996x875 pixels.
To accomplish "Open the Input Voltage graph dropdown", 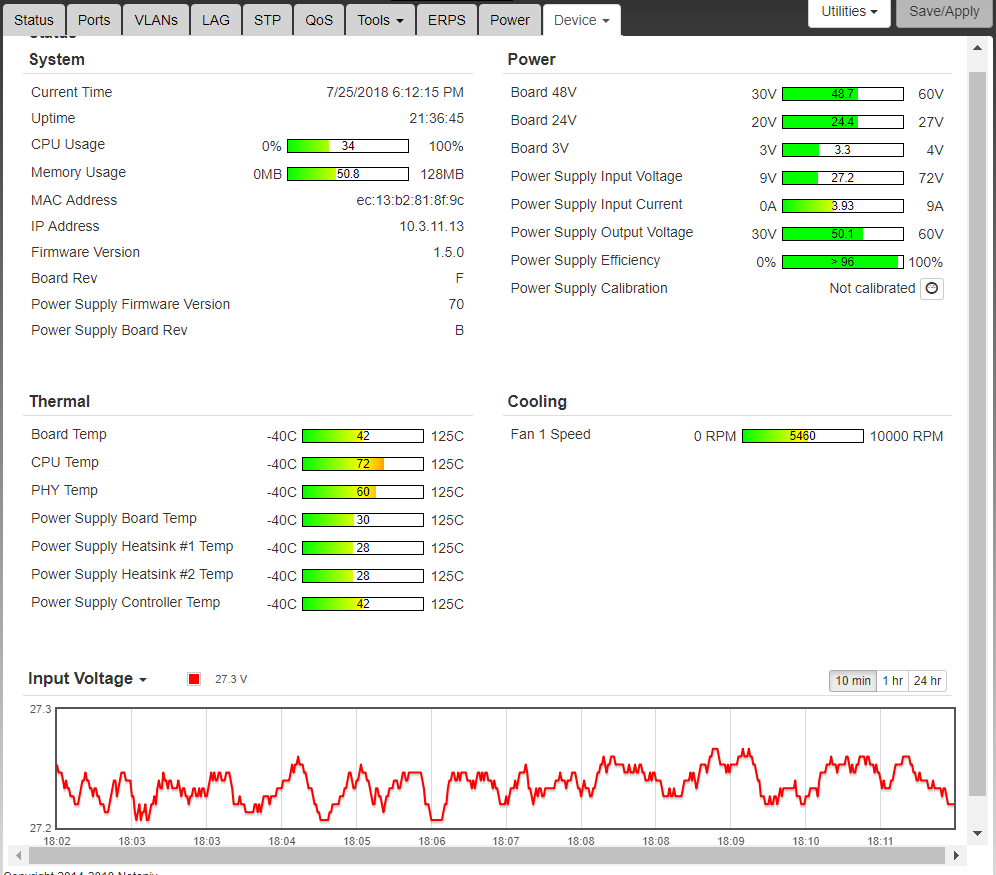I will pyautogui.click(x=88, y=679).
